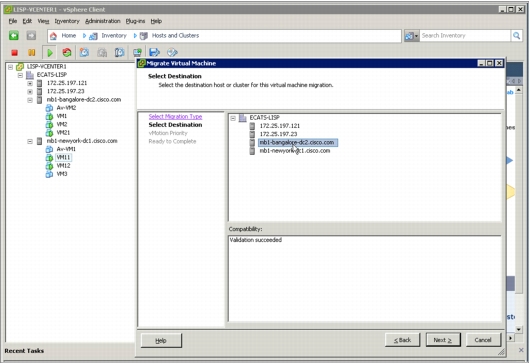Screen dimensions: 530x364
Task: Select VM2 in the inventory tree
Action: 62,124
